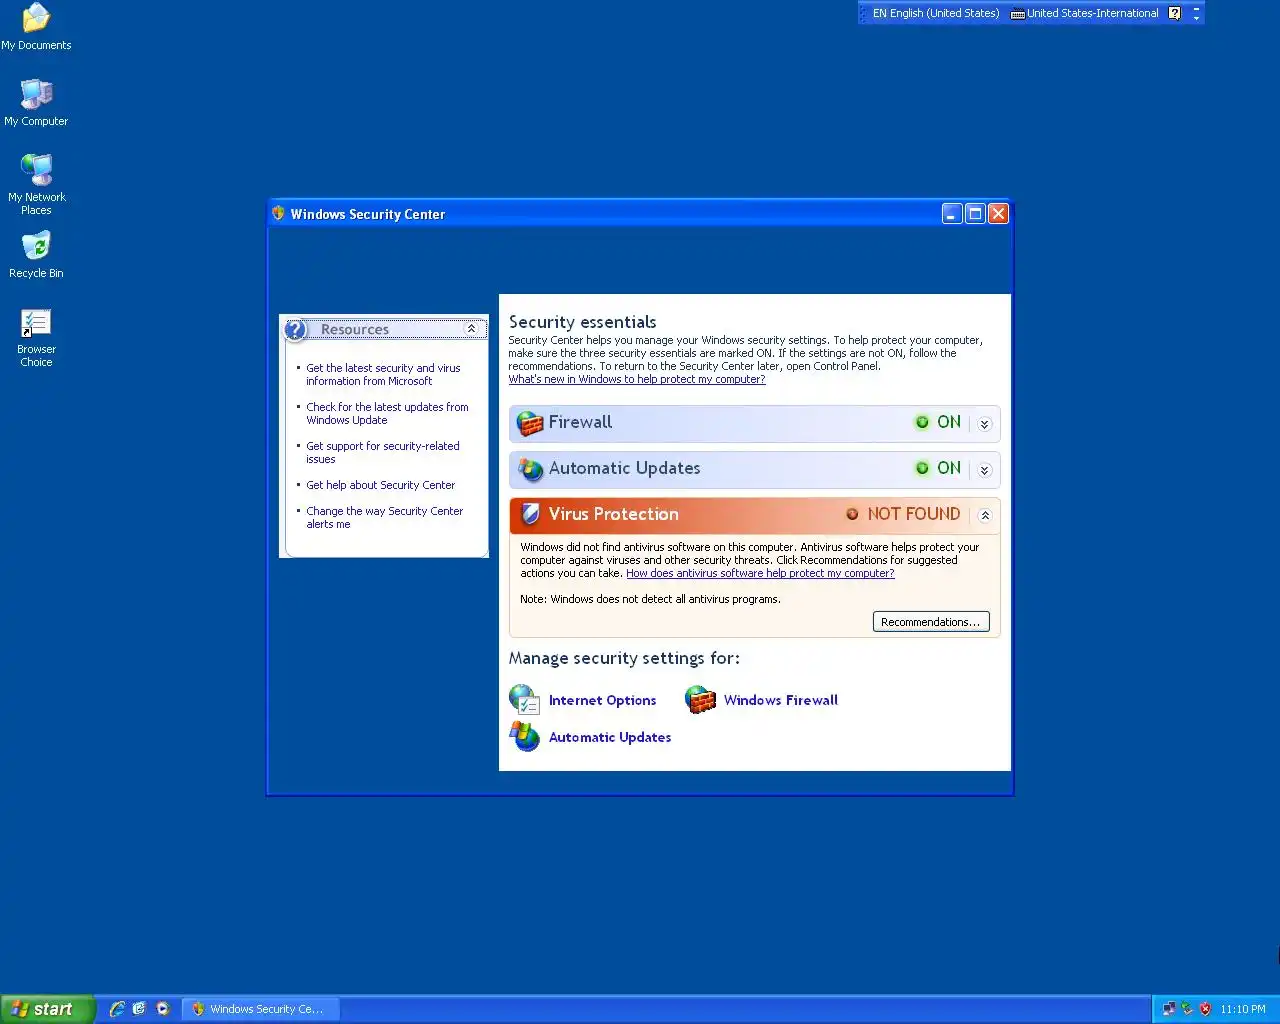The height and width of the screenshot is (1024, 1280).
Task: Click Windows Security Center taskbar button
Action: pyautogui.click(x=261, y=1009)
